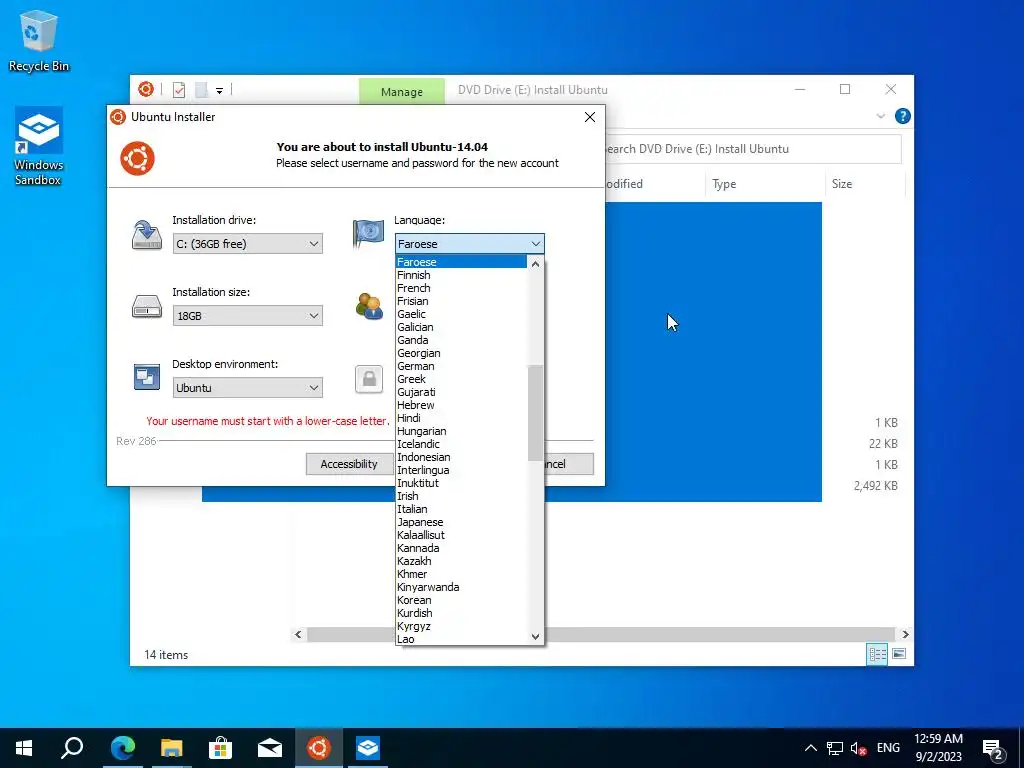Image resolution: width=1024 pixels, height=768 pixels.
Task: Open network status tray icon
Action: (835, 748)
